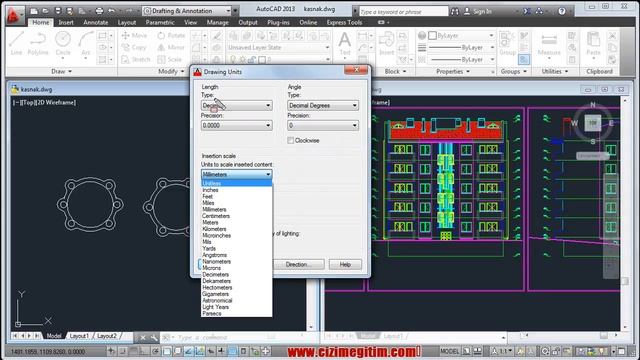Select Meters from the units list
640x360 pixels.
tap(236, 222)
